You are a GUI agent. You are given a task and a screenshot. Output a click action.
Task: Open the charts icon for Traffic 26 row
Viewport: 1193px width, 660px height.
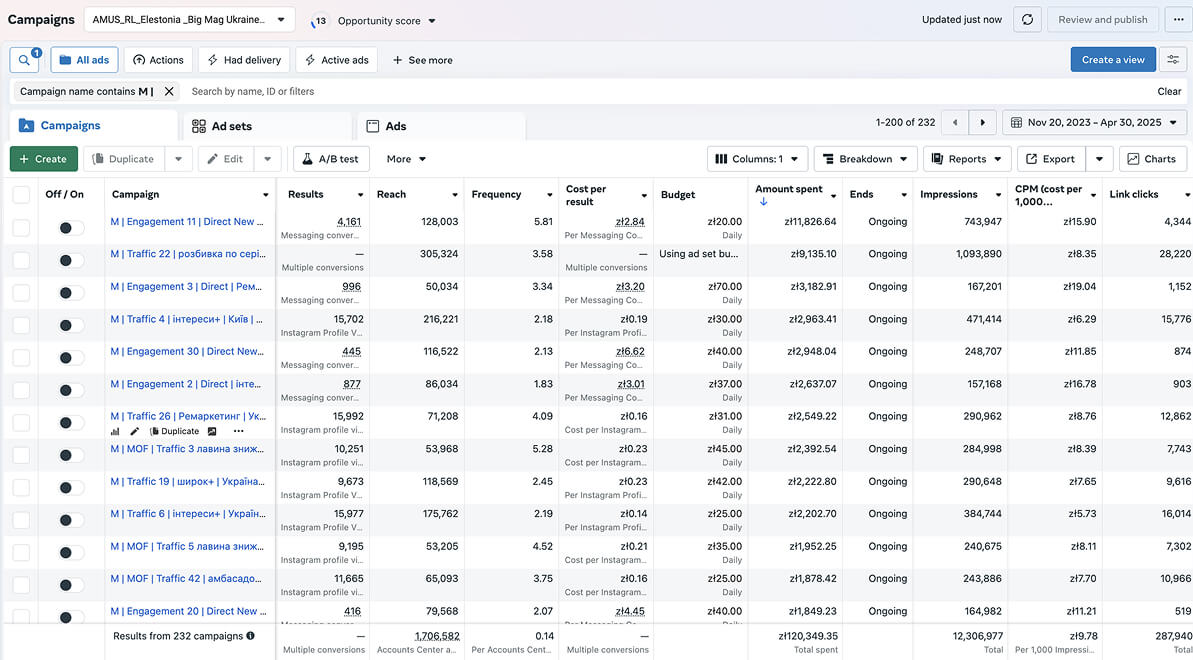[116, 432]
